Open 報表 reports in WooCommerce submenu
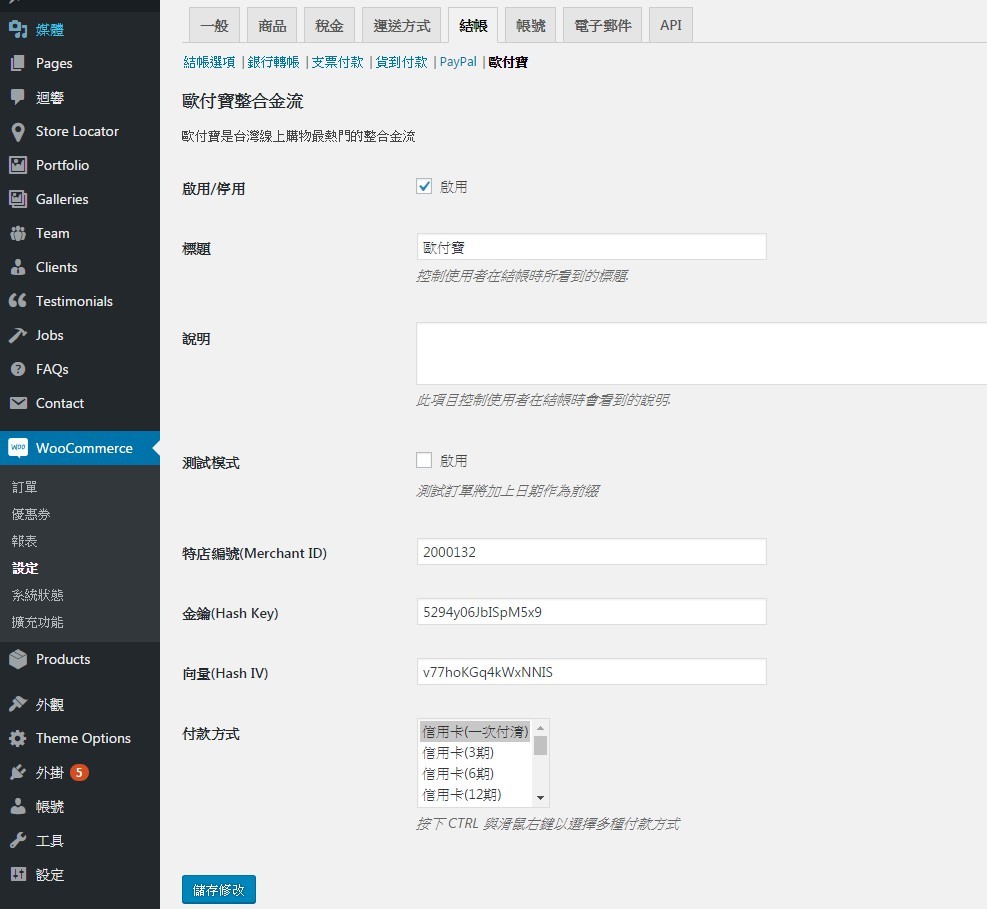Image resolution: width=987 pixels, height=909 pixels. click(x=25, y=541)
